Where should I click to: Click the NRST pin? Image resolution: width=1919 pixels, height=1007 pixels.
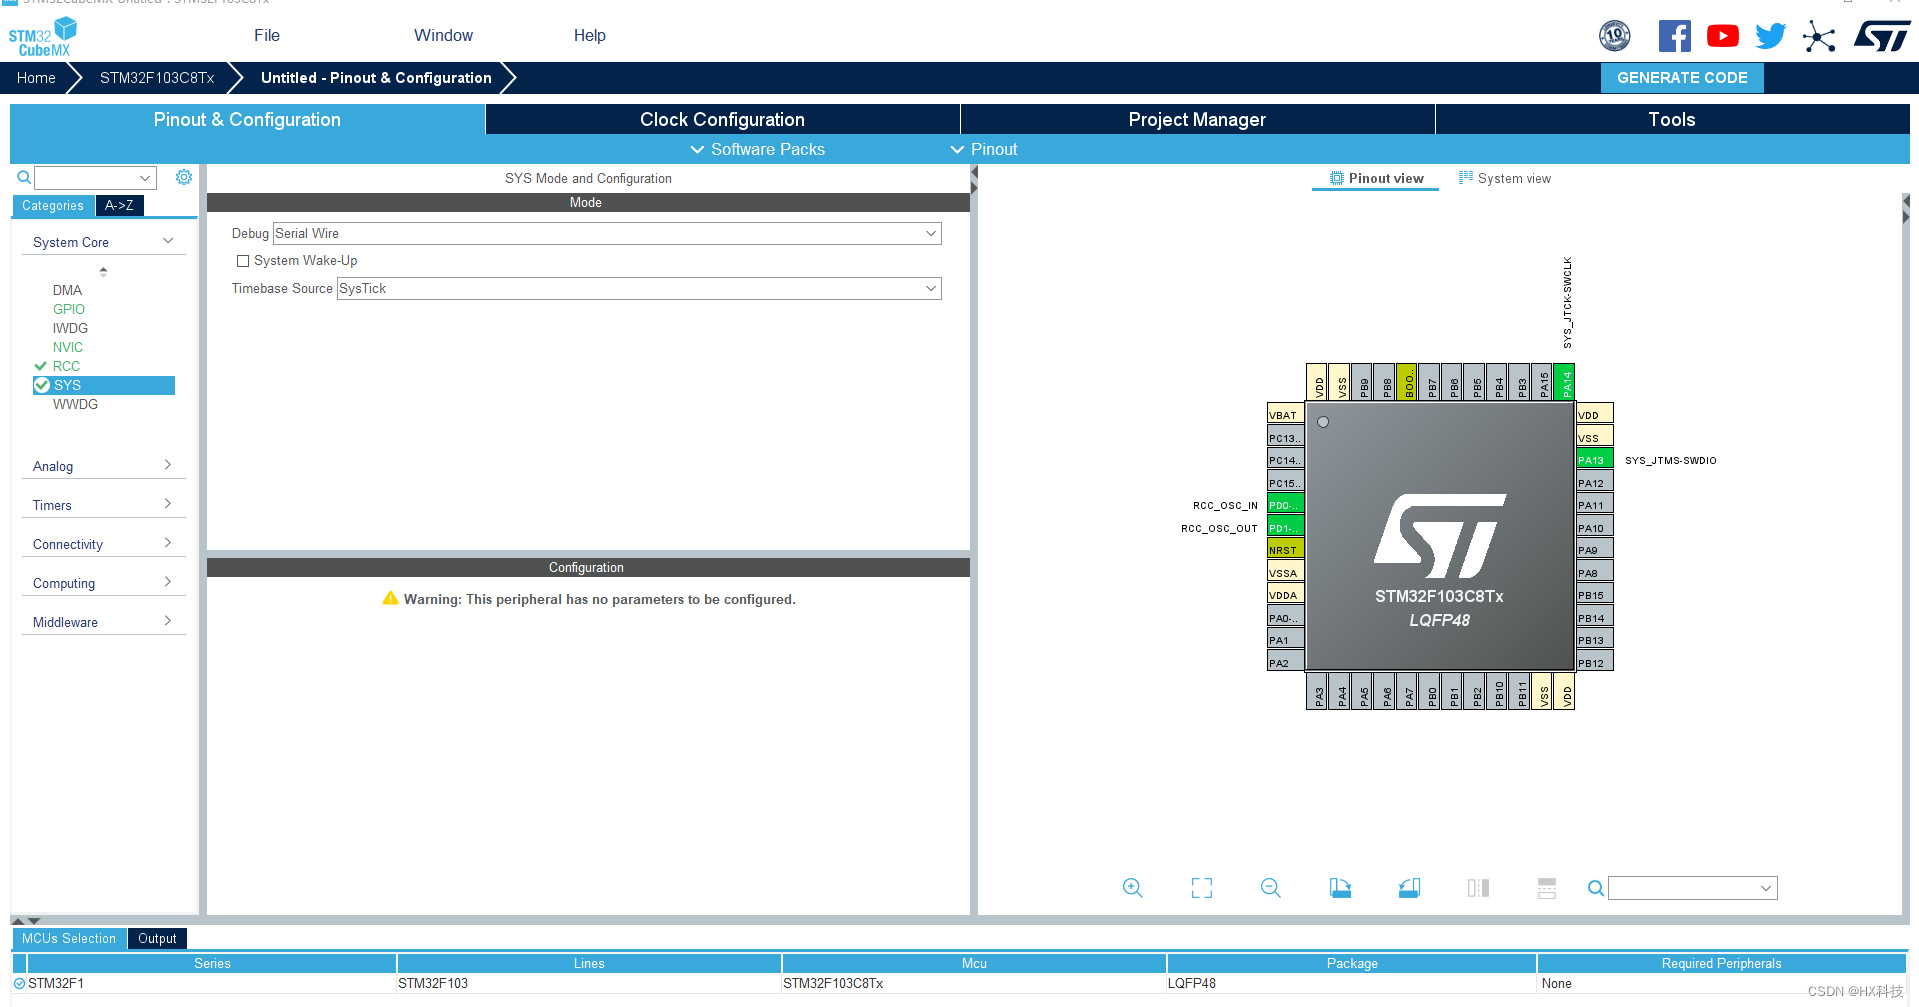[x=1285, y=550]
